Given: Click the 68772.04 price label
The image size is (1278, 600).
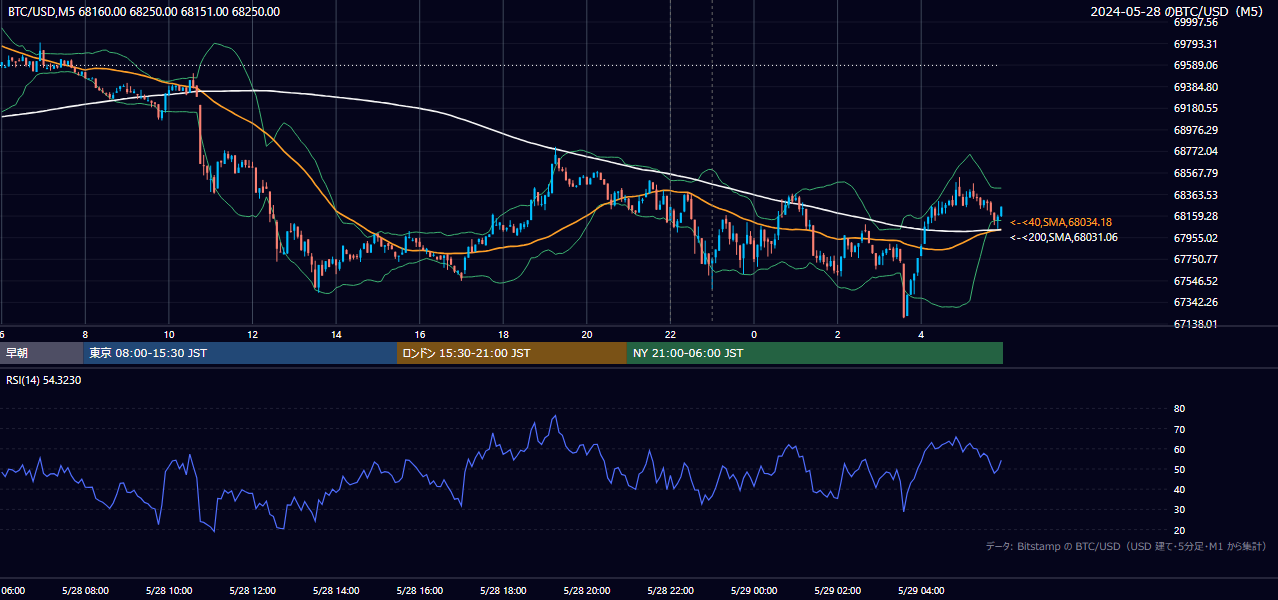Looking at the screenshot, I should [x=1195, y=151].
